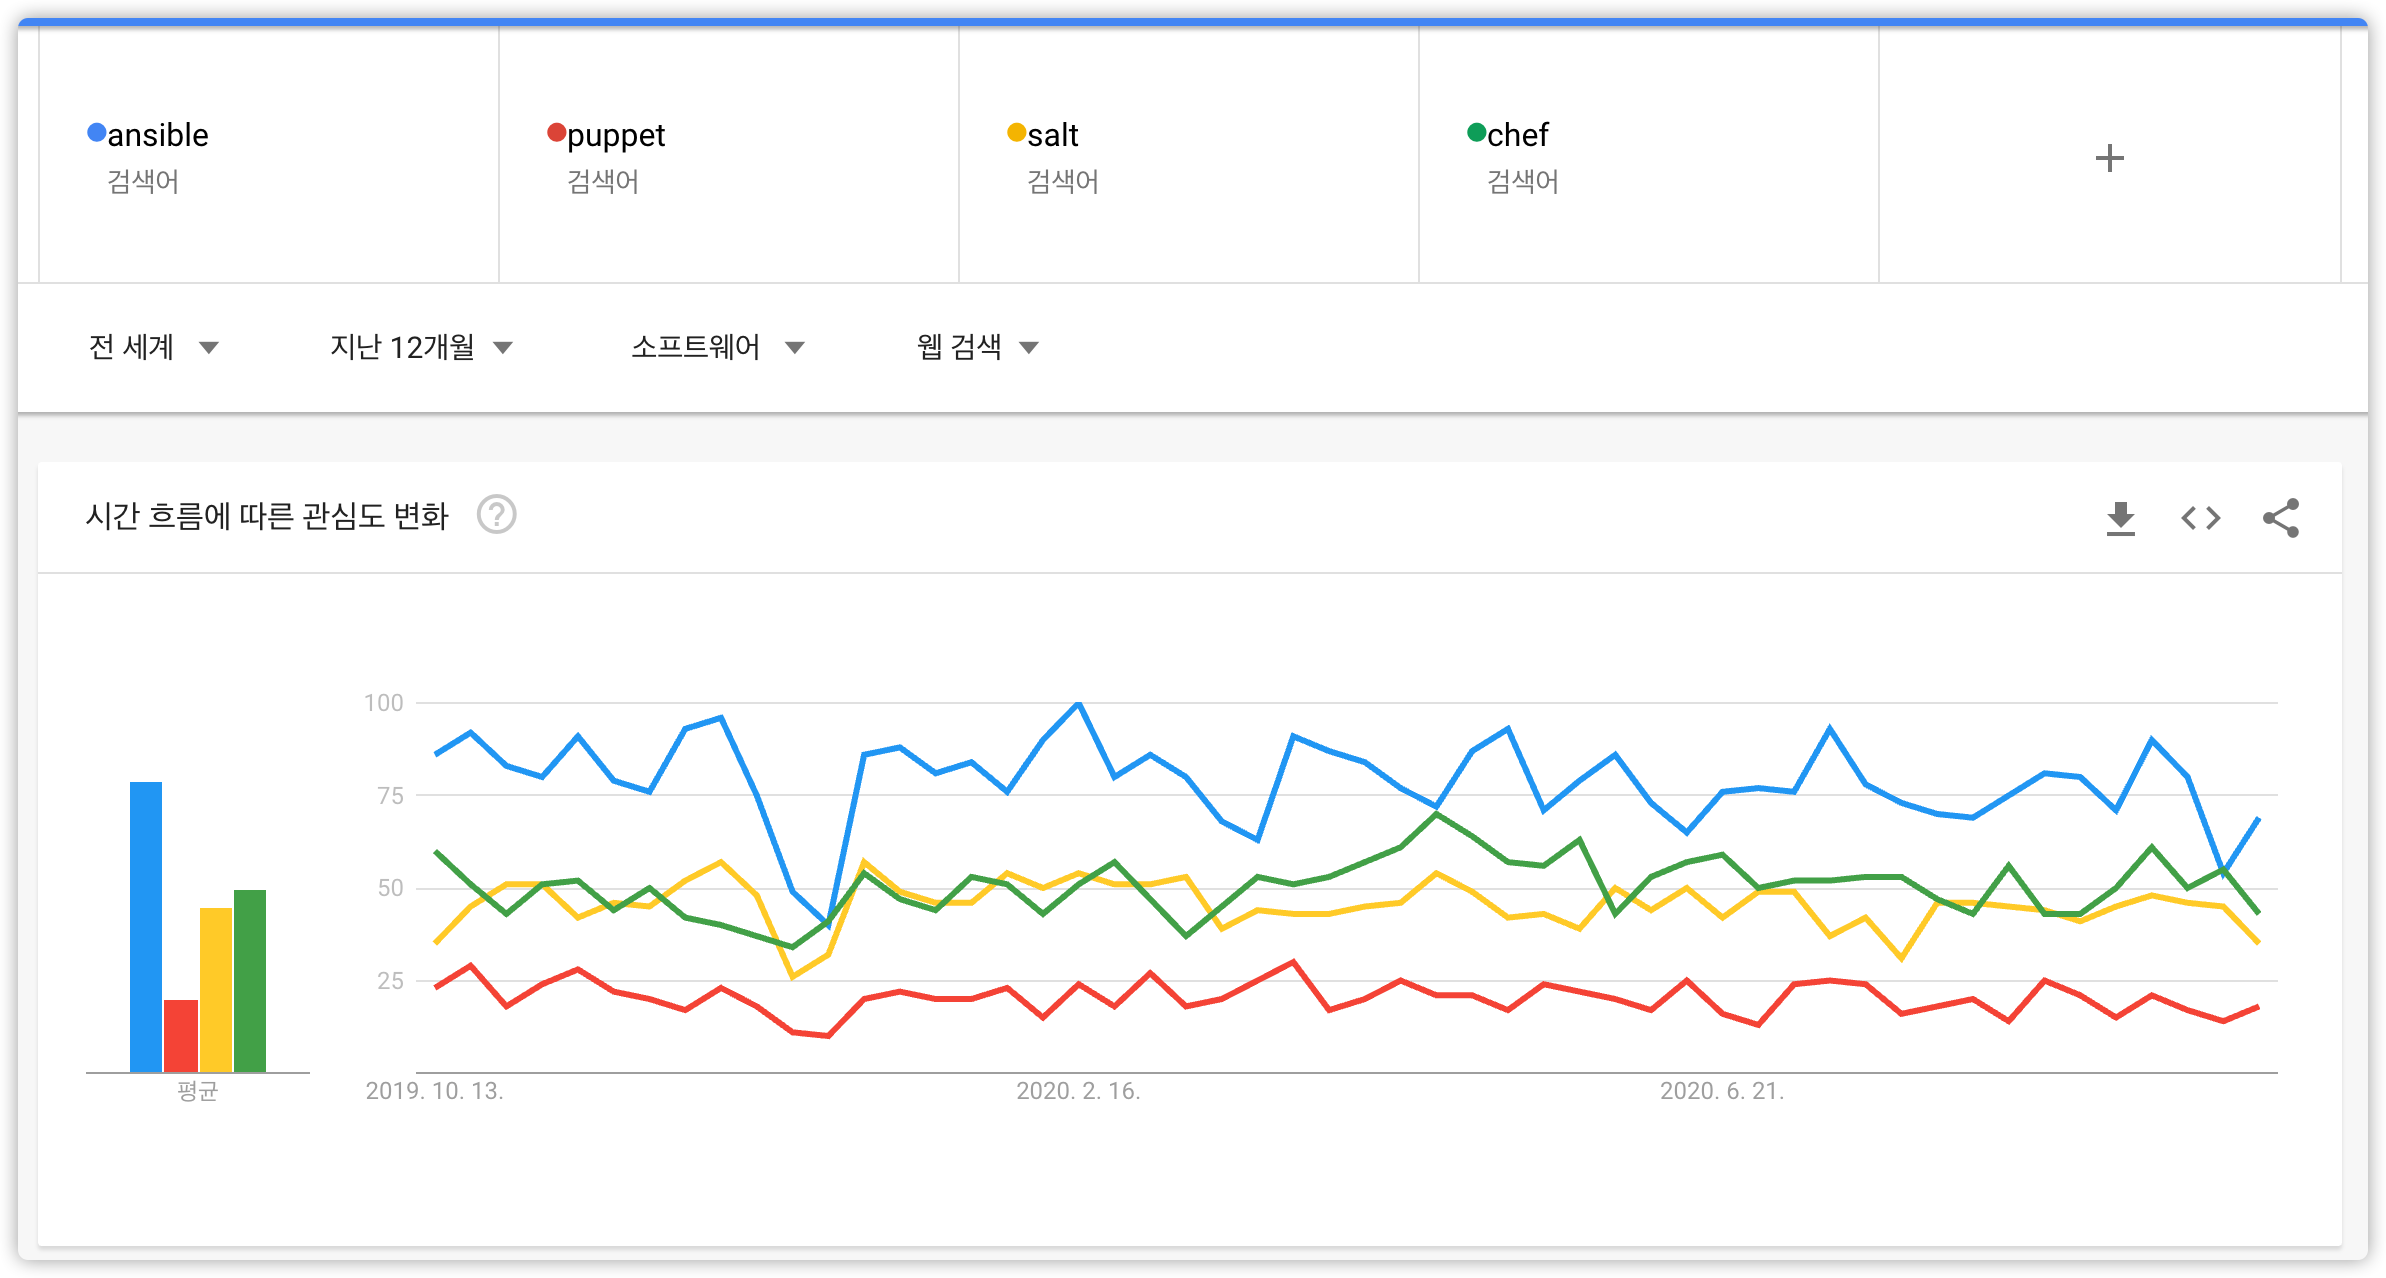Click the red puppet color dot

pos(557,132)
